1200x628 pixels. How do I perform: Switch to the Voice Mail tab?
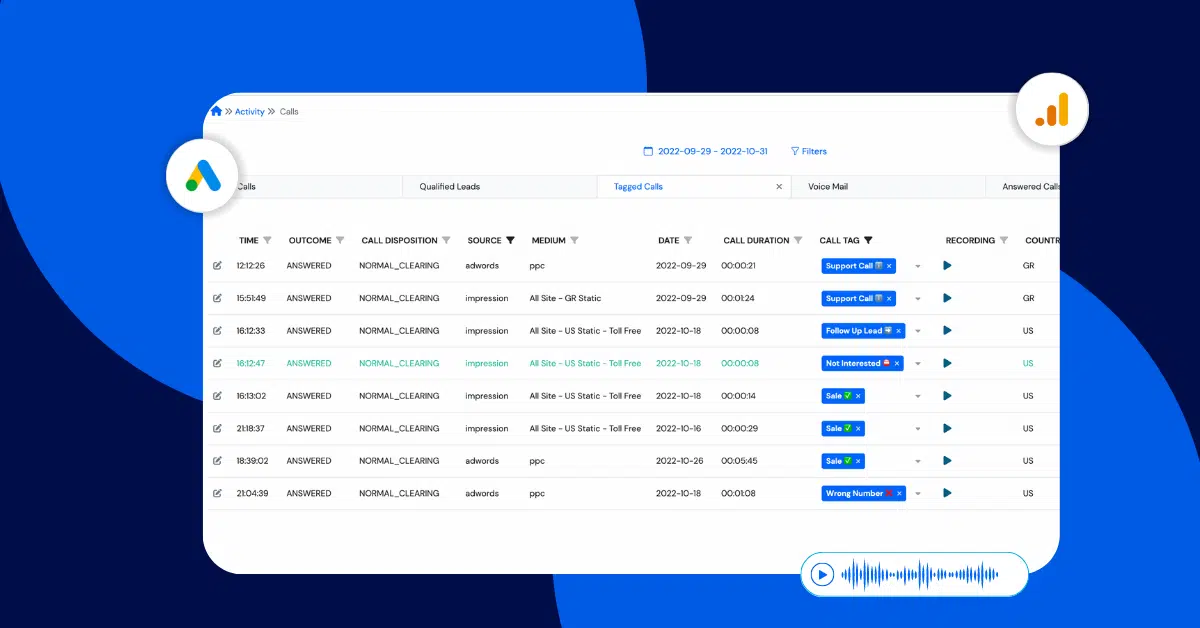pyautogui.click(x=888, y=187)
